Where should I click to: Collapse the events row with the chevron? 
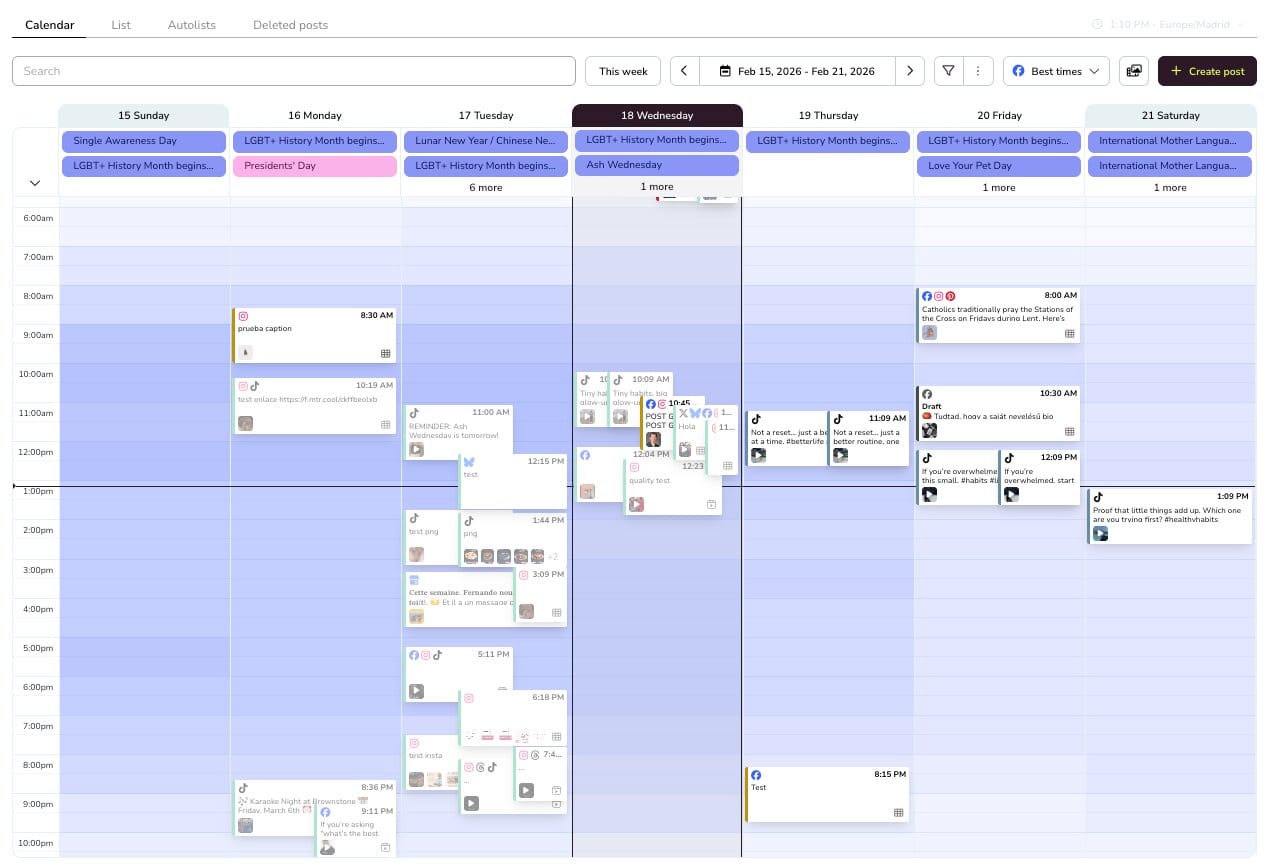(35, 183)
